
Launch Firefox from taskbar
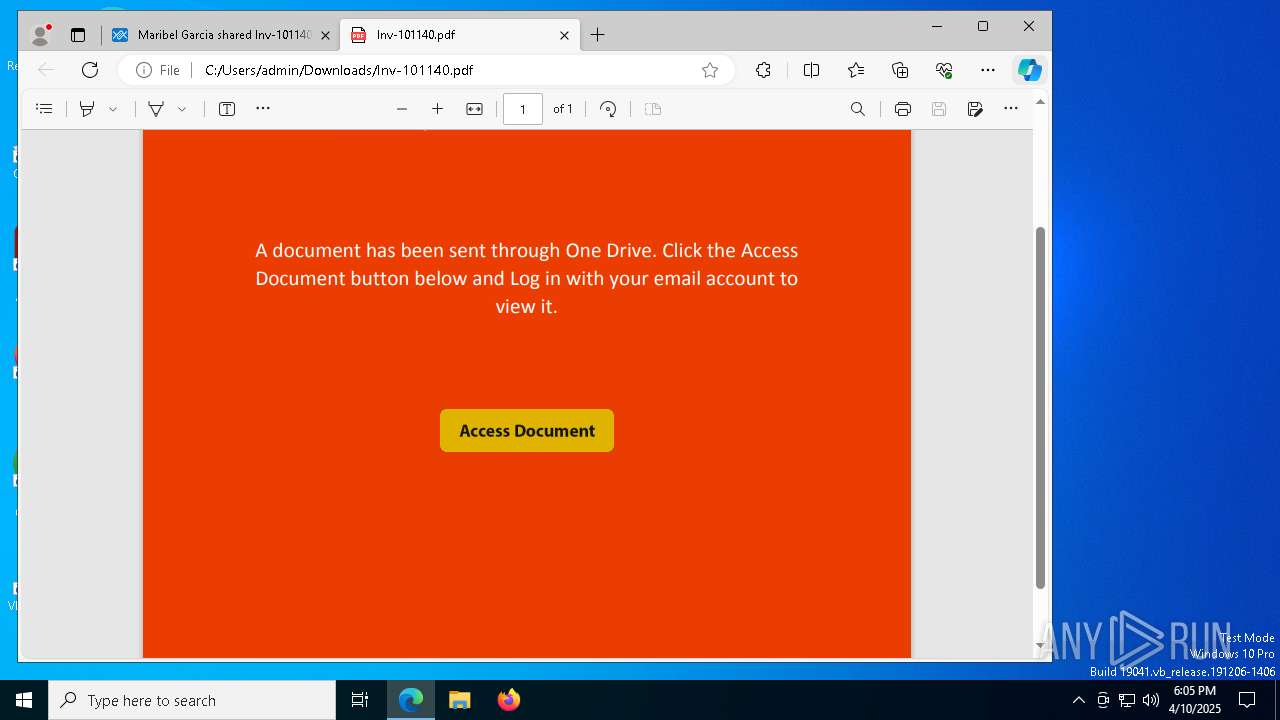(508, 700)
